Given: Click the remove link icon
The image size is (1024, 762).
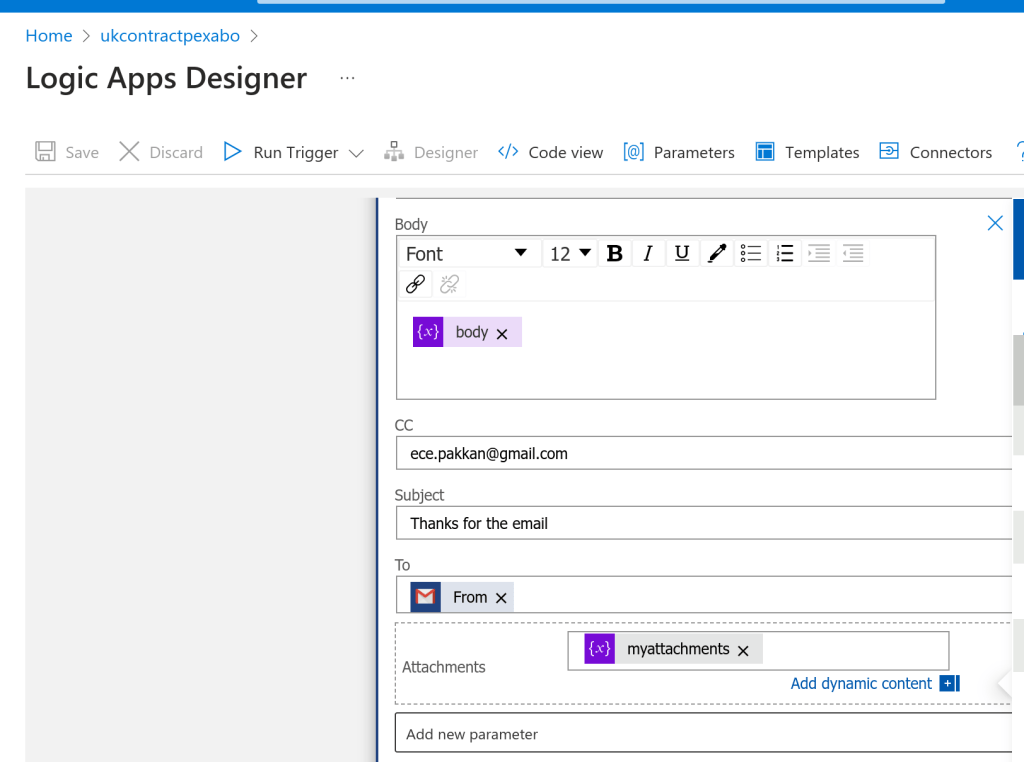Looking at the screenshot, I should (x=449, y=284).
